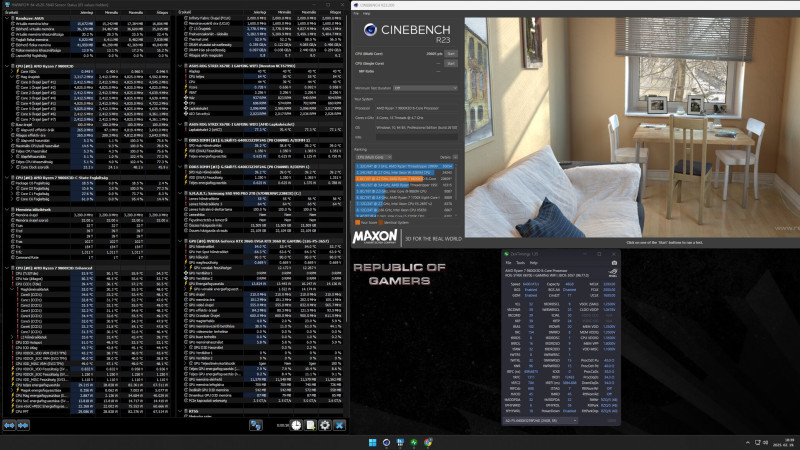
Task: Select the orange Ryzen 7 9800X3D ranking row
Action: pyautogui.click(x=404, y=179)
